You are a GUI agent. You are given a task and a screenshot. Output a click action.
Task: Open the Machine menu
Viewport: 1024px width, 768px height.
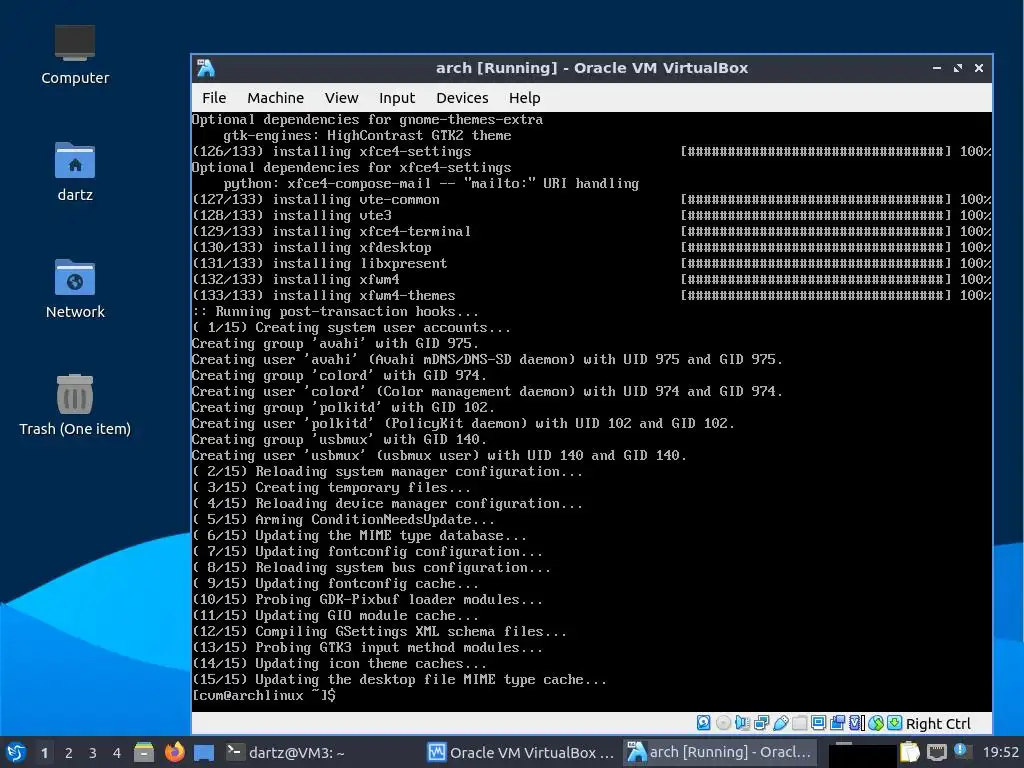(275, 98)
